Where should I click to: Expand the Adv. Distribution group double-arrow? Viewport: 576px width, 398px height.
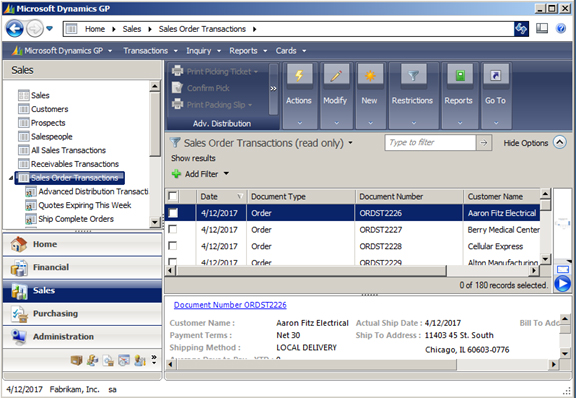click(x=273, y=88)
